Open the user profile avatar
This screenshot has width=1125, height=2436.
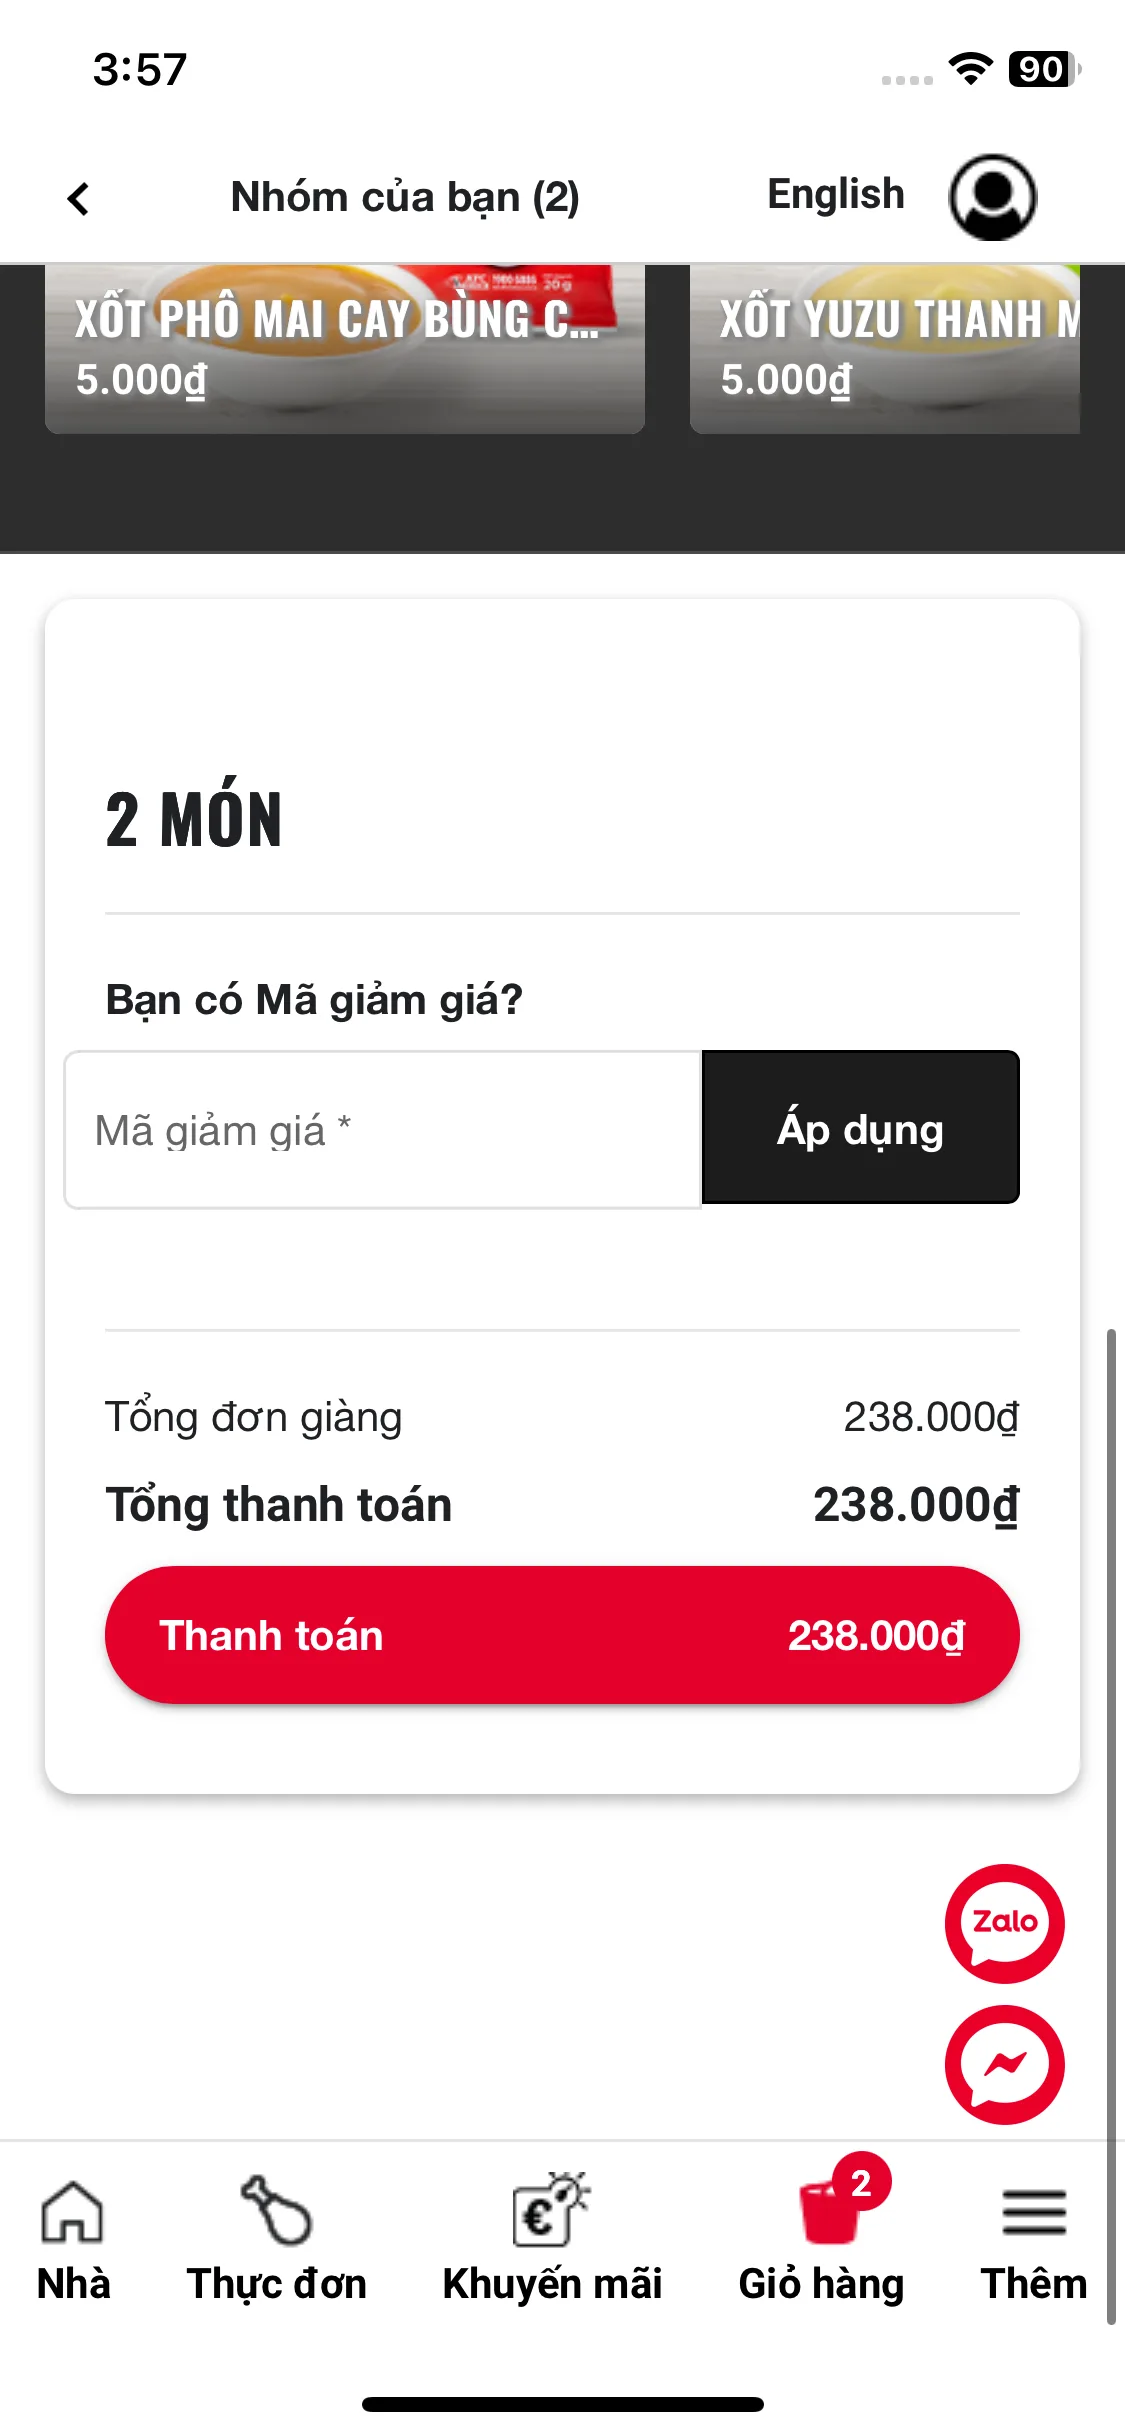[x=992, y=197]
